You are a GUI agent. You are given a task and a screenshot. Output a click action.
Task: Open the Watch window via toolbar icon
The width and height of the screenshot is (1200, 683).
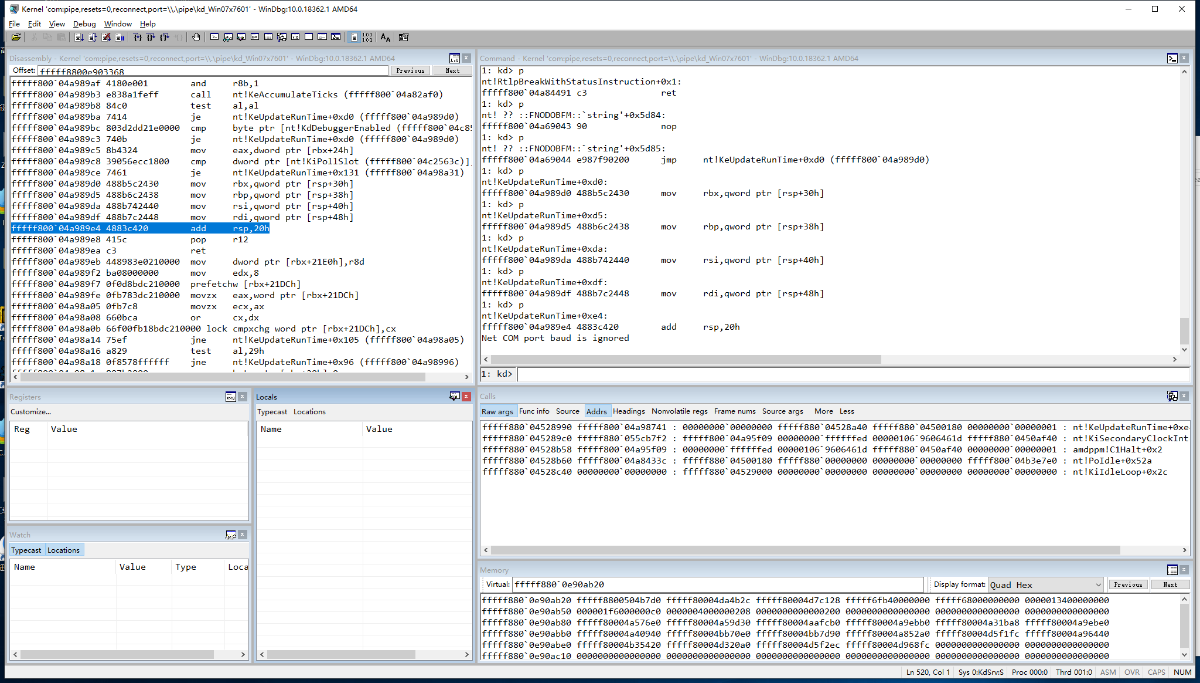[x=228, y=37]
